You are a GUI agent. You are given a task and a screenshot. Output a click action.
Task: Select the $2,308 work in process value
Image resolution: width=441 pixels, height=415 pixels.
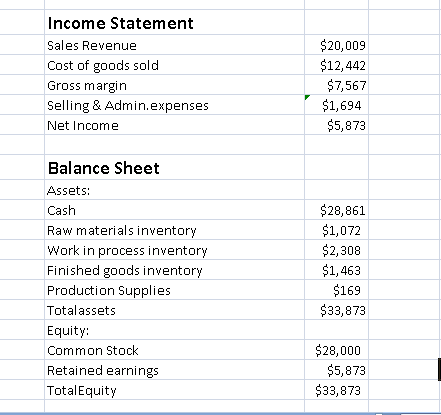pyautogui.click(x=336, y=250)
